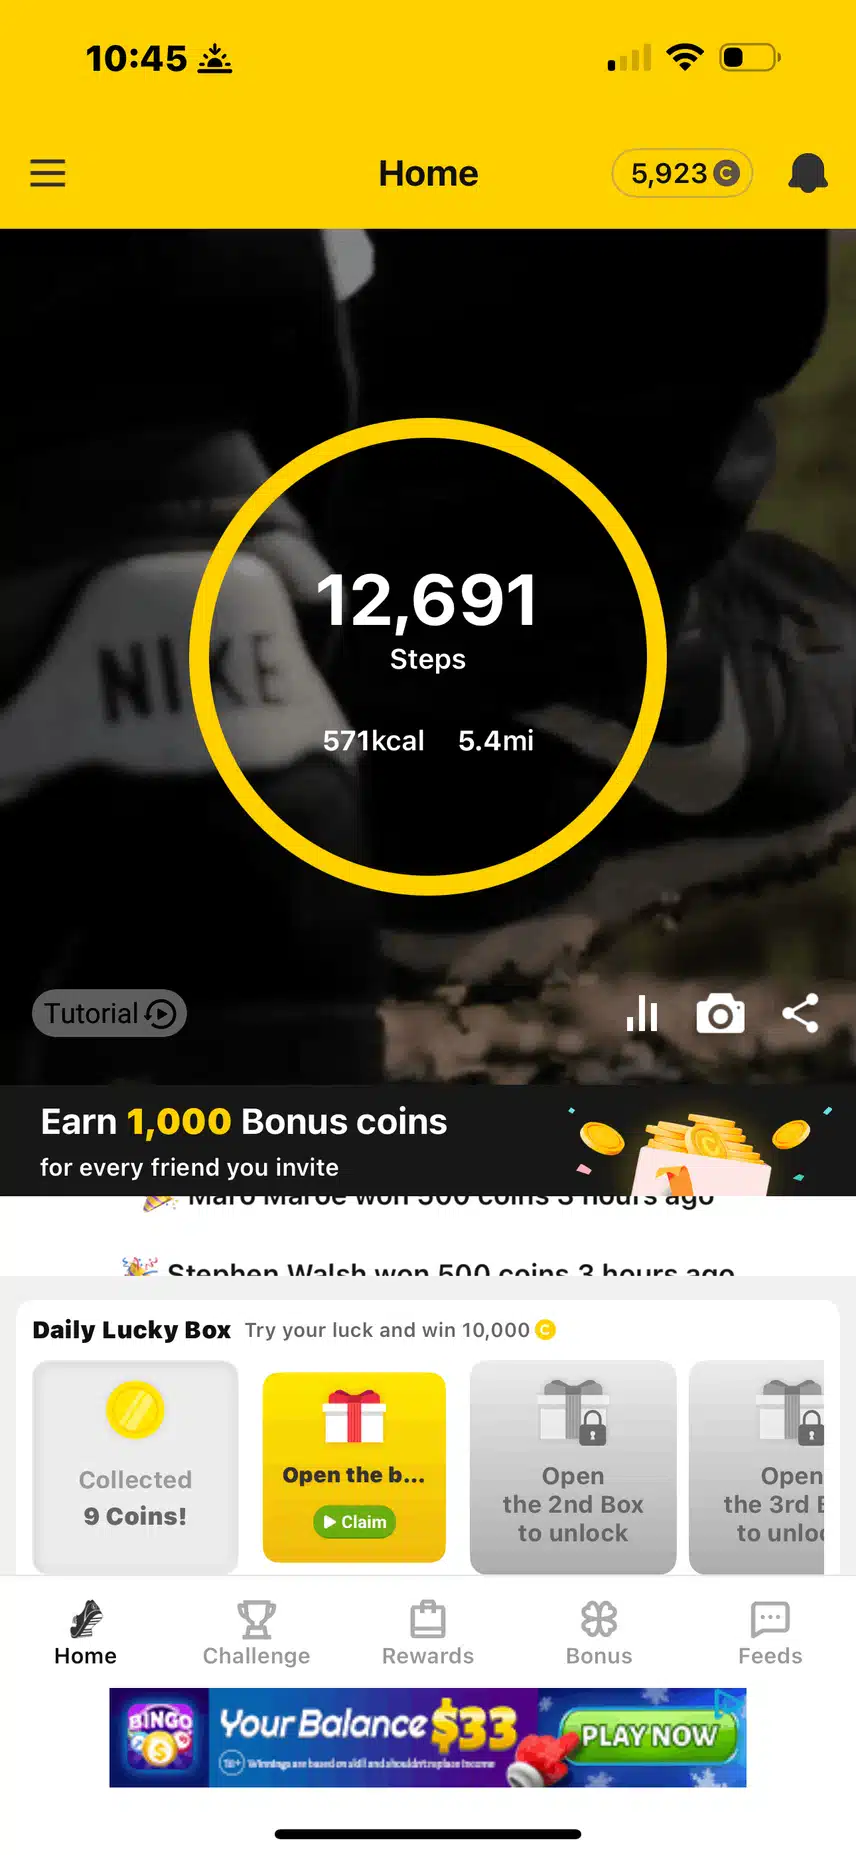Switch to the Rewards tab
The height and width of the screenshot is (1855, 856).
428,1633
